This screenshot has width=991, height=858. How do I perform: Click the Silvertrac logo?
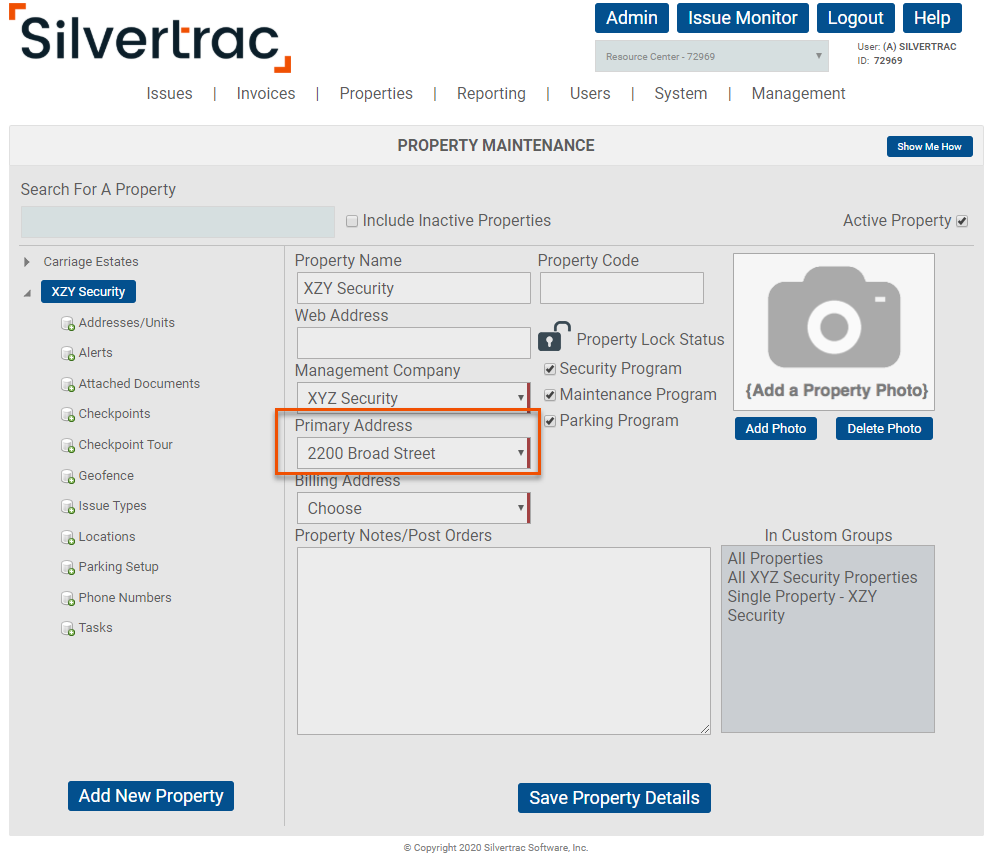pos(150,39)
